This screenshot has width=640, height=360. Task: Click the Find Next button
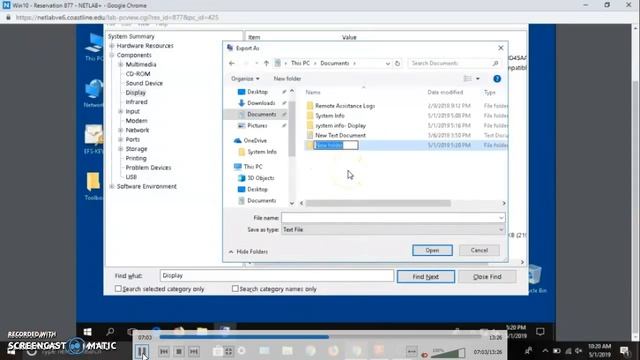click(426, 277)
